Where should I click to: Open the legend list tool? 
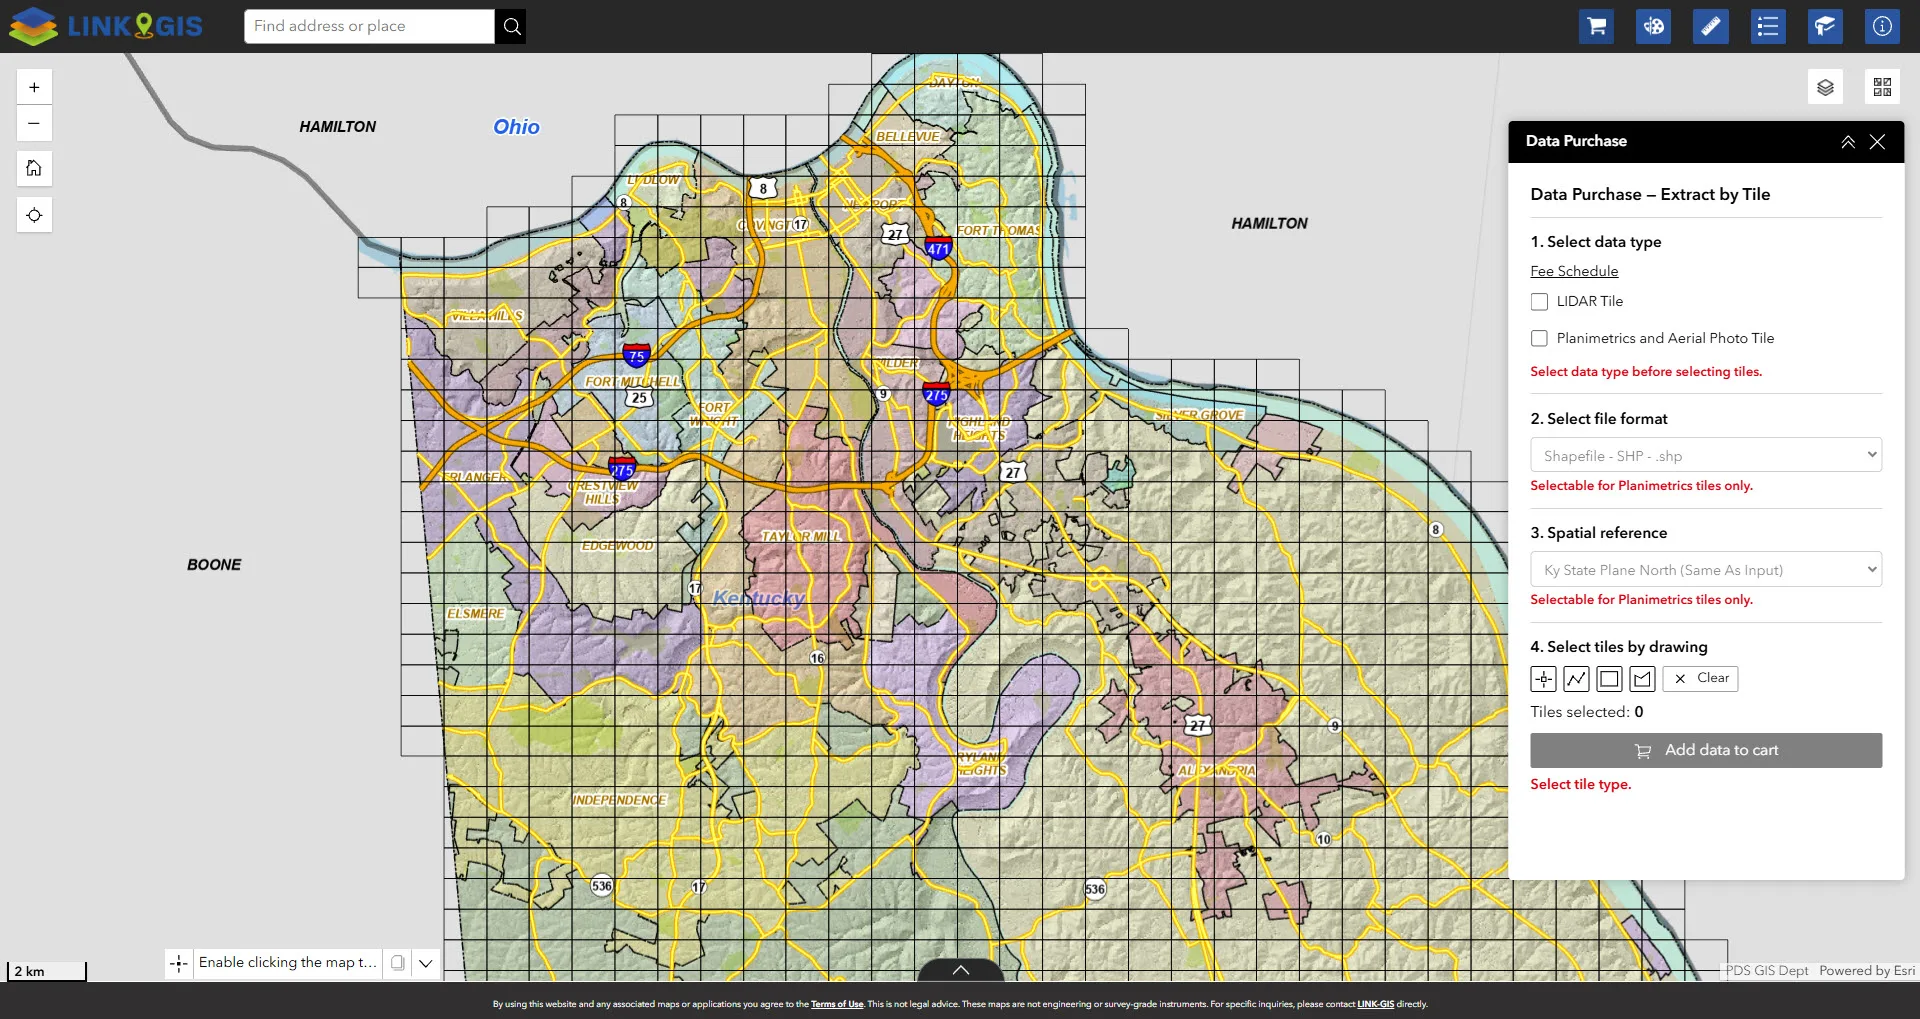[x=1768, y=26]
